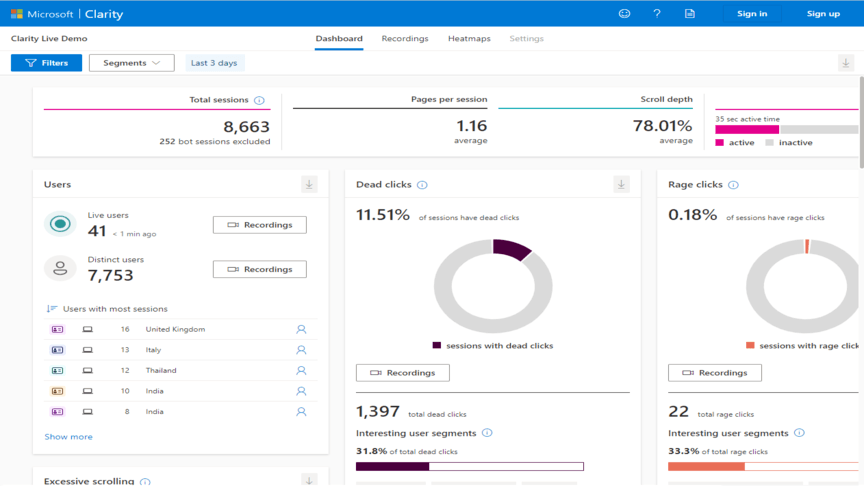Open user profile icon in India row with 10 sessions
The width and height of the screenshot is (864, 486).
point(301,391)
